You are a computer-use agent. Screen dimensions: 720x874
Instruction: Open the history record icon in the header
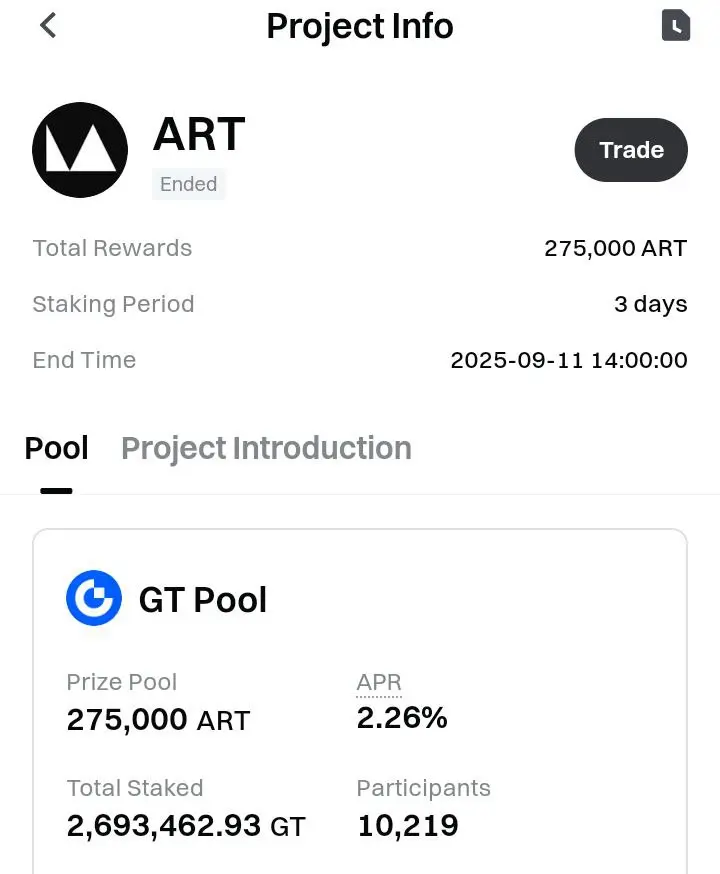coord(675,26)
